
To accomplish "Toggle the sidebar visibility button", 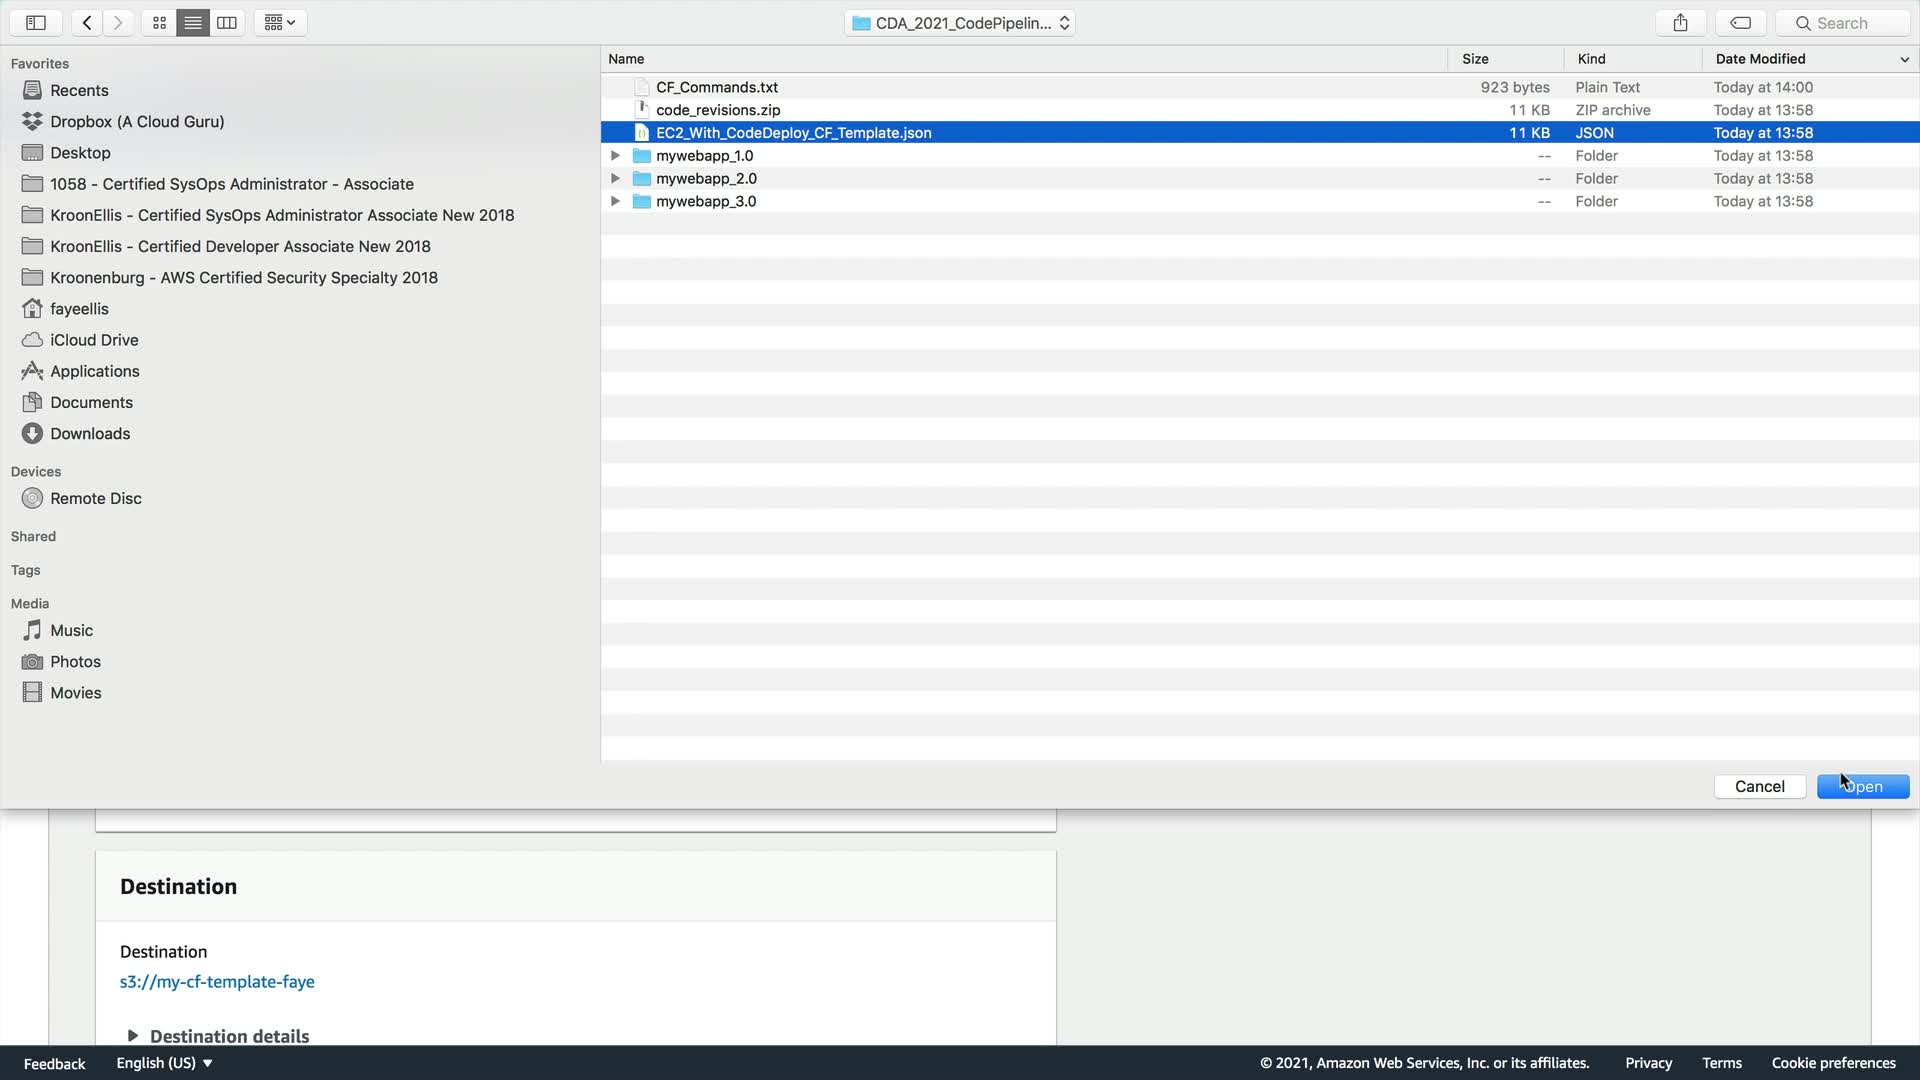I will pyautogui.click(x=36, y=22).
